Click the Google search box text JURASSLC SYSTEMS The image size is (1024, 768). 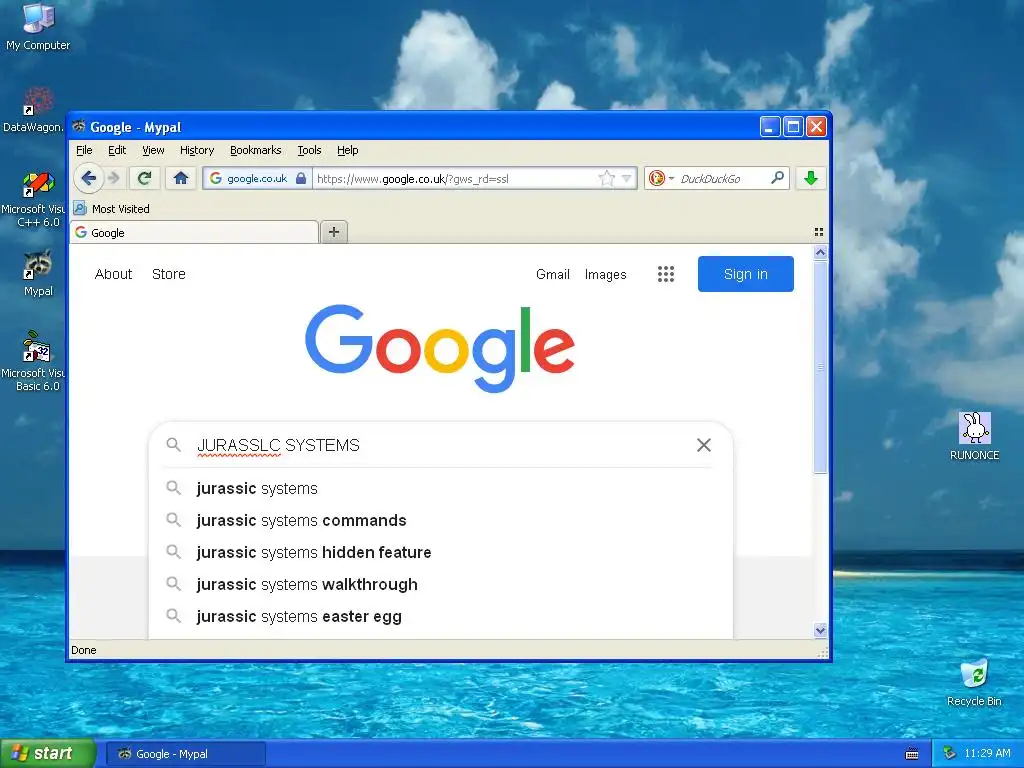(x=278, y=445)
